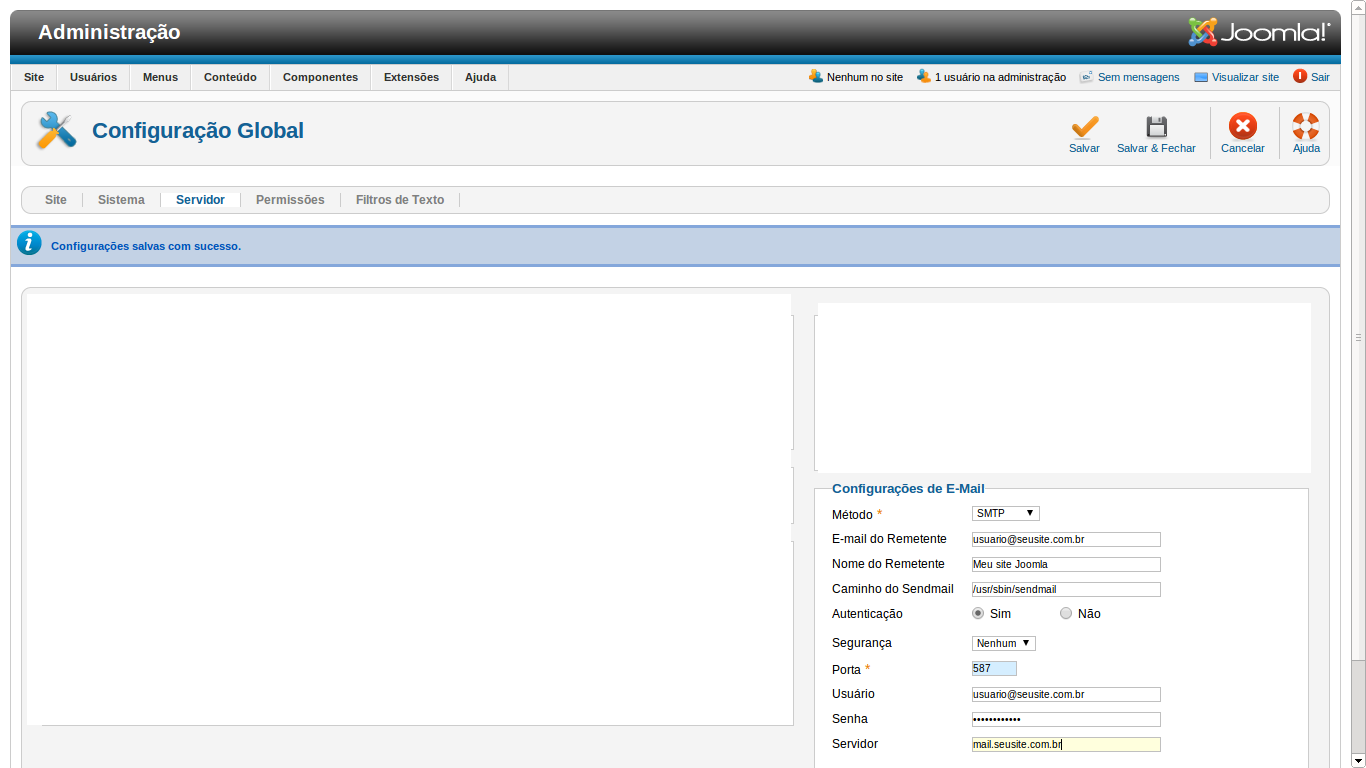Click the Método label
Image resolution: width=1366 pixels, height=768 pixels.
(852, 514)
